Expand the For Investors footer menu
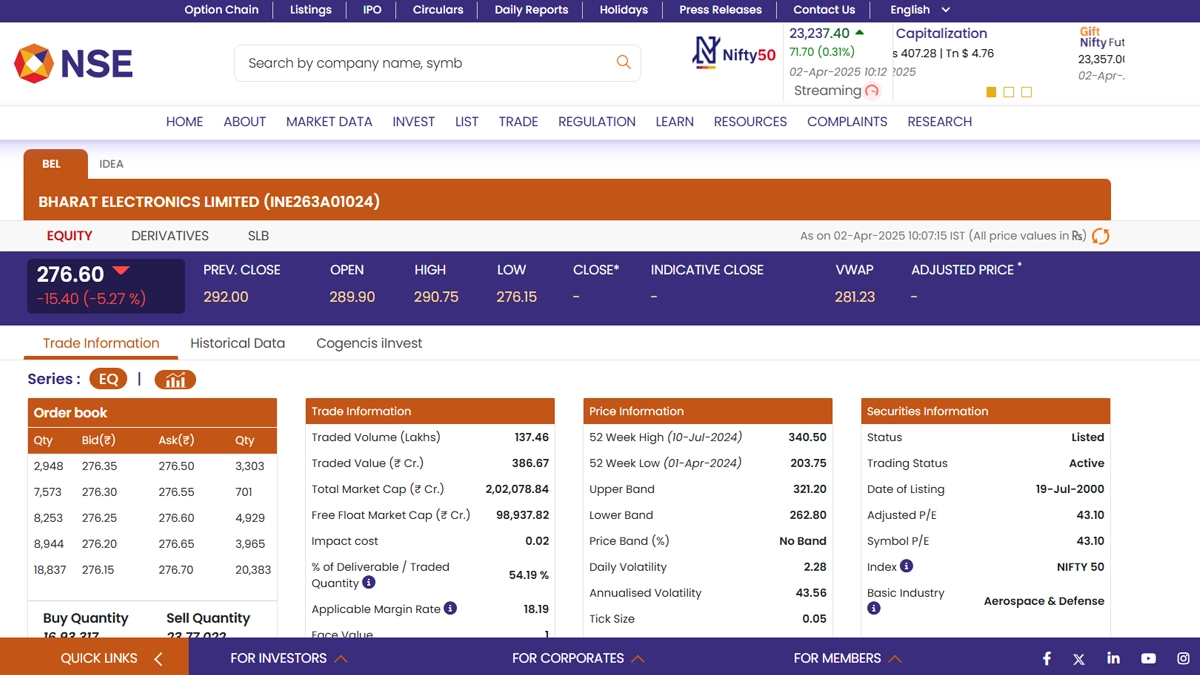This screenshot has height=675, width=1200. pyautogui.click(x=288, y=658)
